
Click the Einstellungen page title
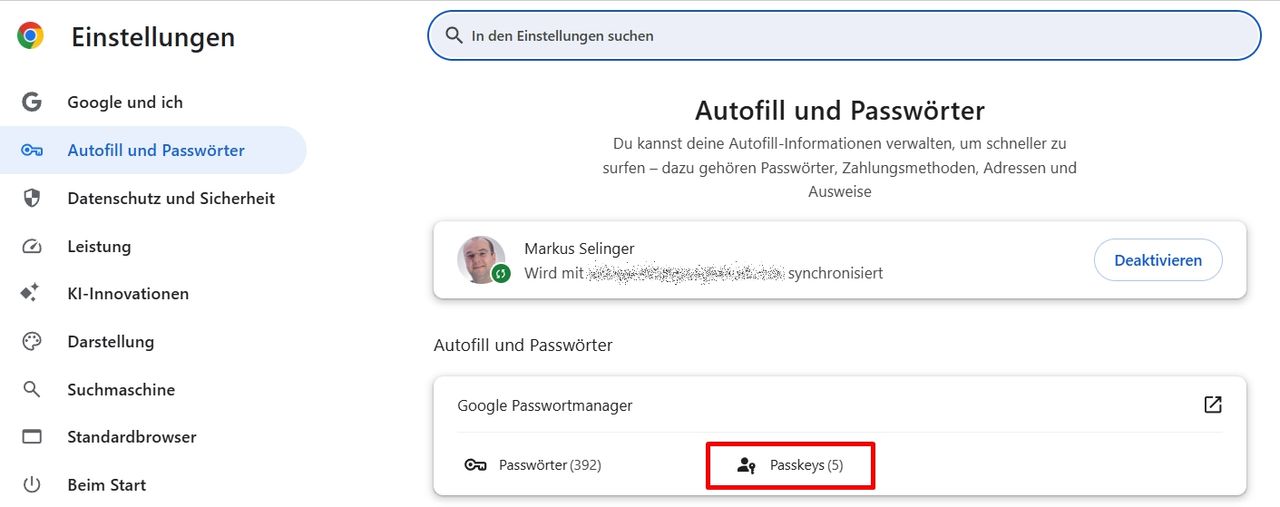pyautogui.click(x=153, y=37)
